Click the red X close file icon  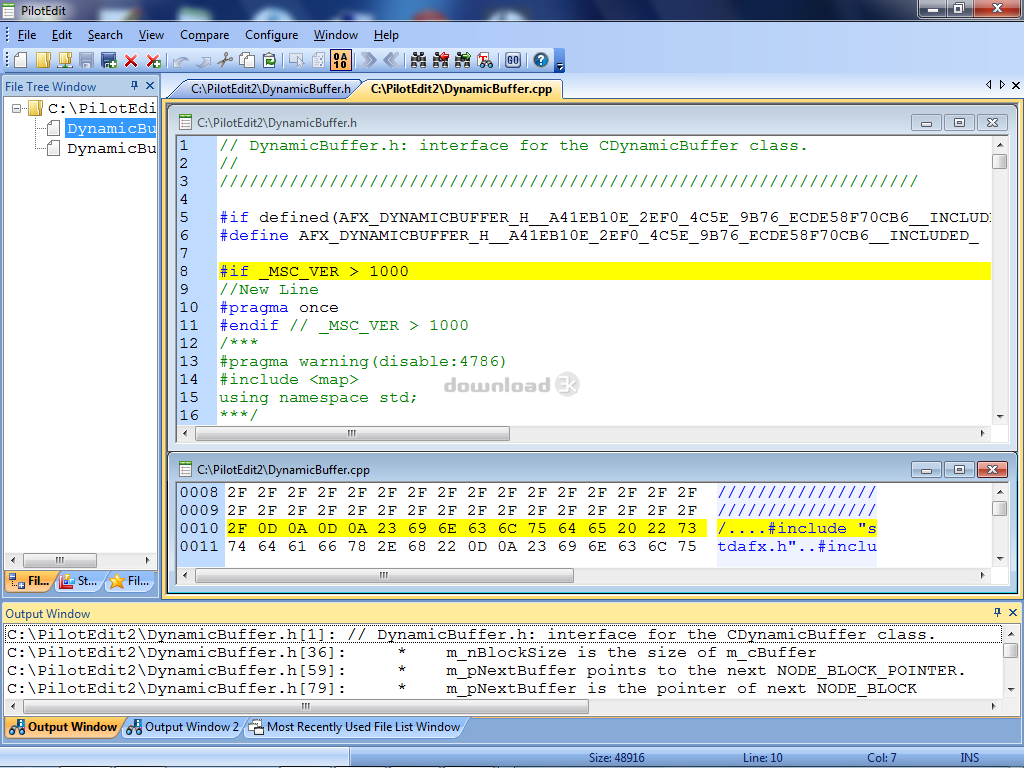(x=131, y=61)
